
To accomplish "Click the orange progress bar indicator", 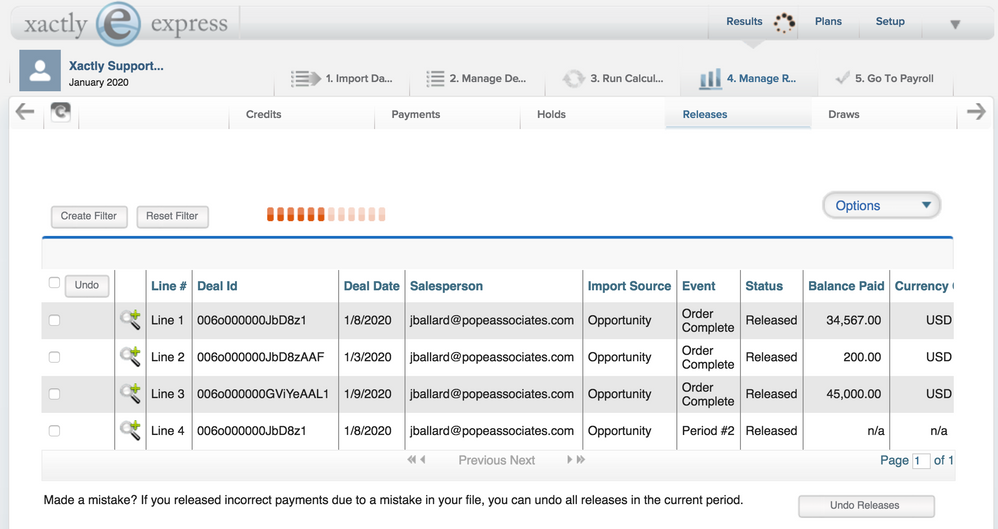I will (326, 214).
